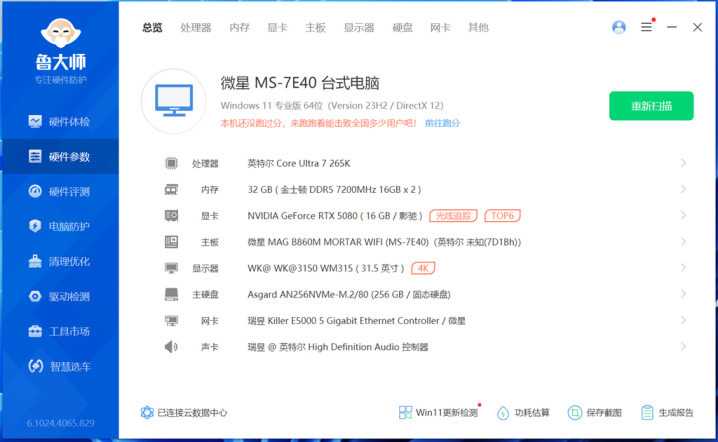Open 电脑防护 in the sidebar
The width and height of the screenshot is (718, 442).
pyautogui.click(x=60, y=226)
